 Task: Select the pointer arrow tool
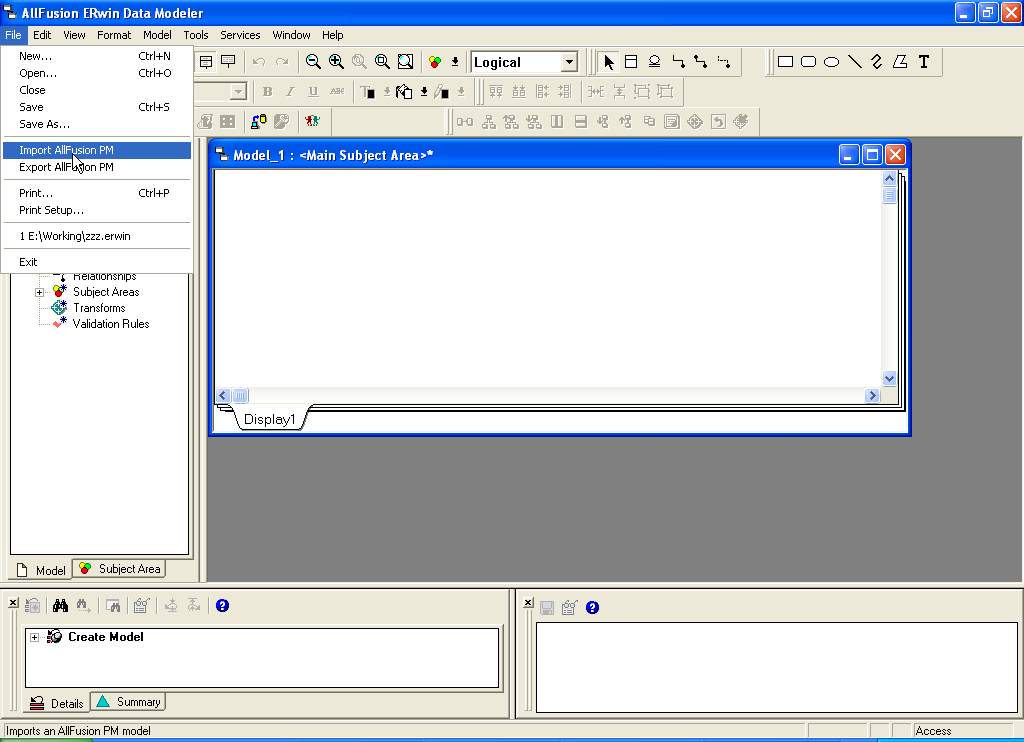point(609,62)
